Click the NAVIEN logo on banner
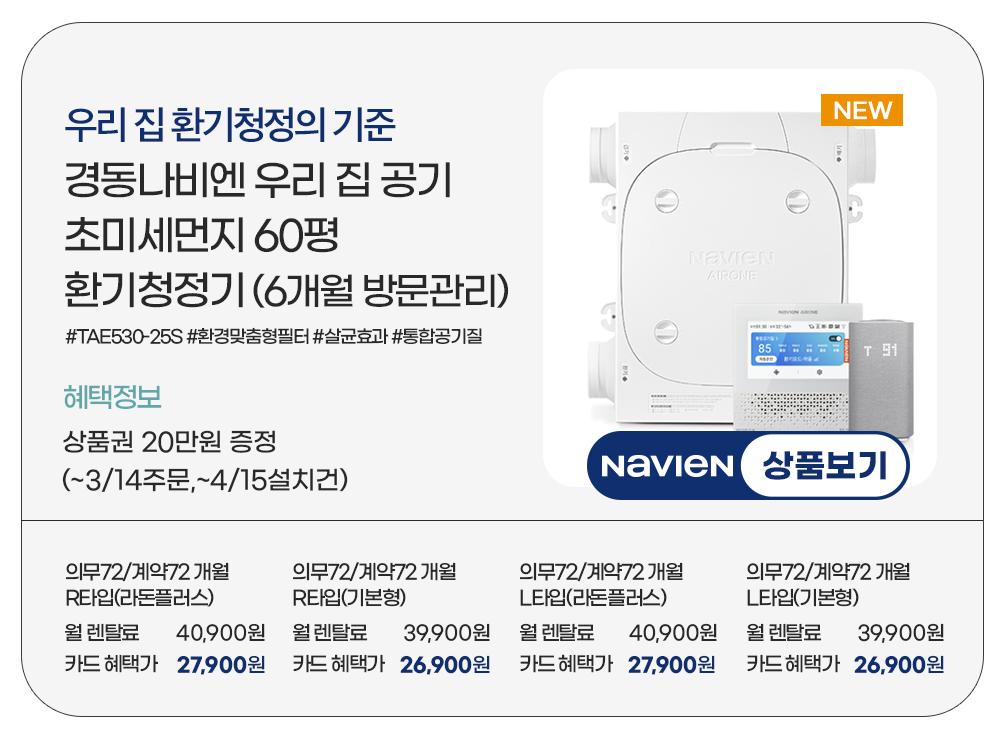The width and height of the screenshot is (1000, 734). [666, 466]
